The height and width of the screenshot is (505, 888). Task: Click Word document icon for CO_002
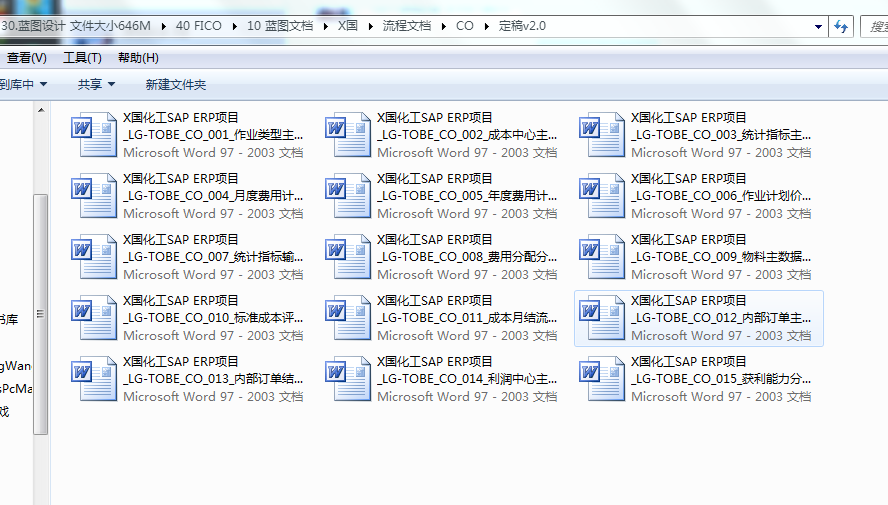348,135
